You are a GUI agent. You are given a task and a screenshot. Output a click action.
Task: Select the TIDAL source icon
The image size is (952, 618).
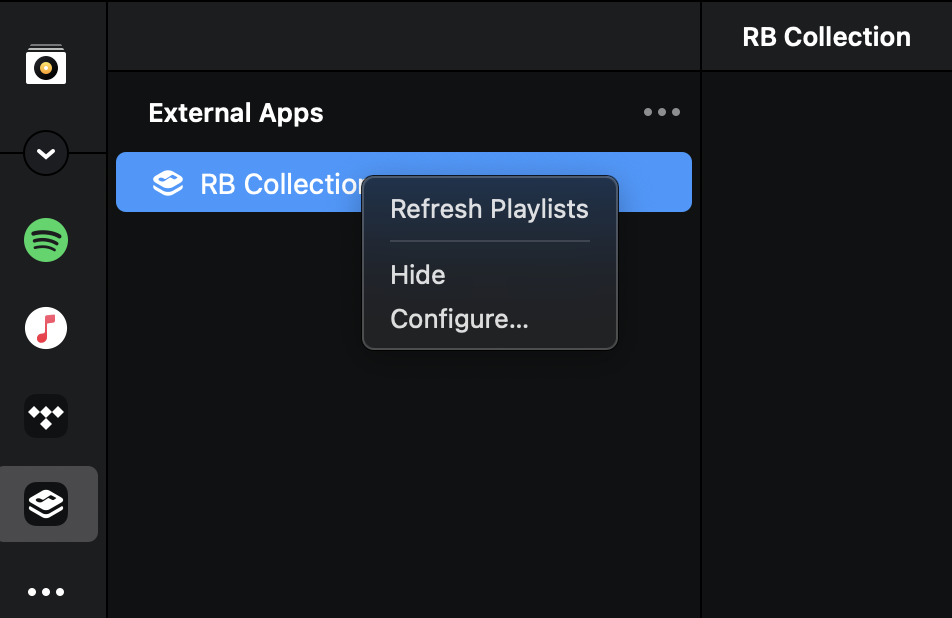coord(46,416)
